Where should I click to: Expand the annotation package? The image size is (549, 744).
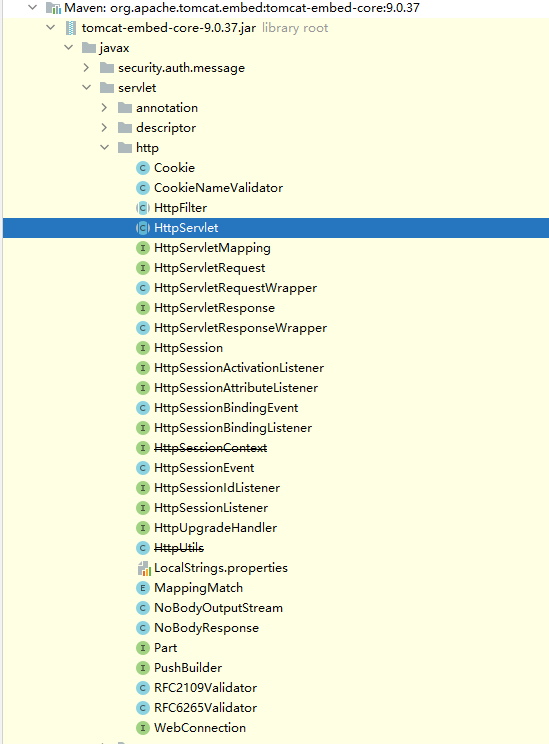click(x=104, y=108)
